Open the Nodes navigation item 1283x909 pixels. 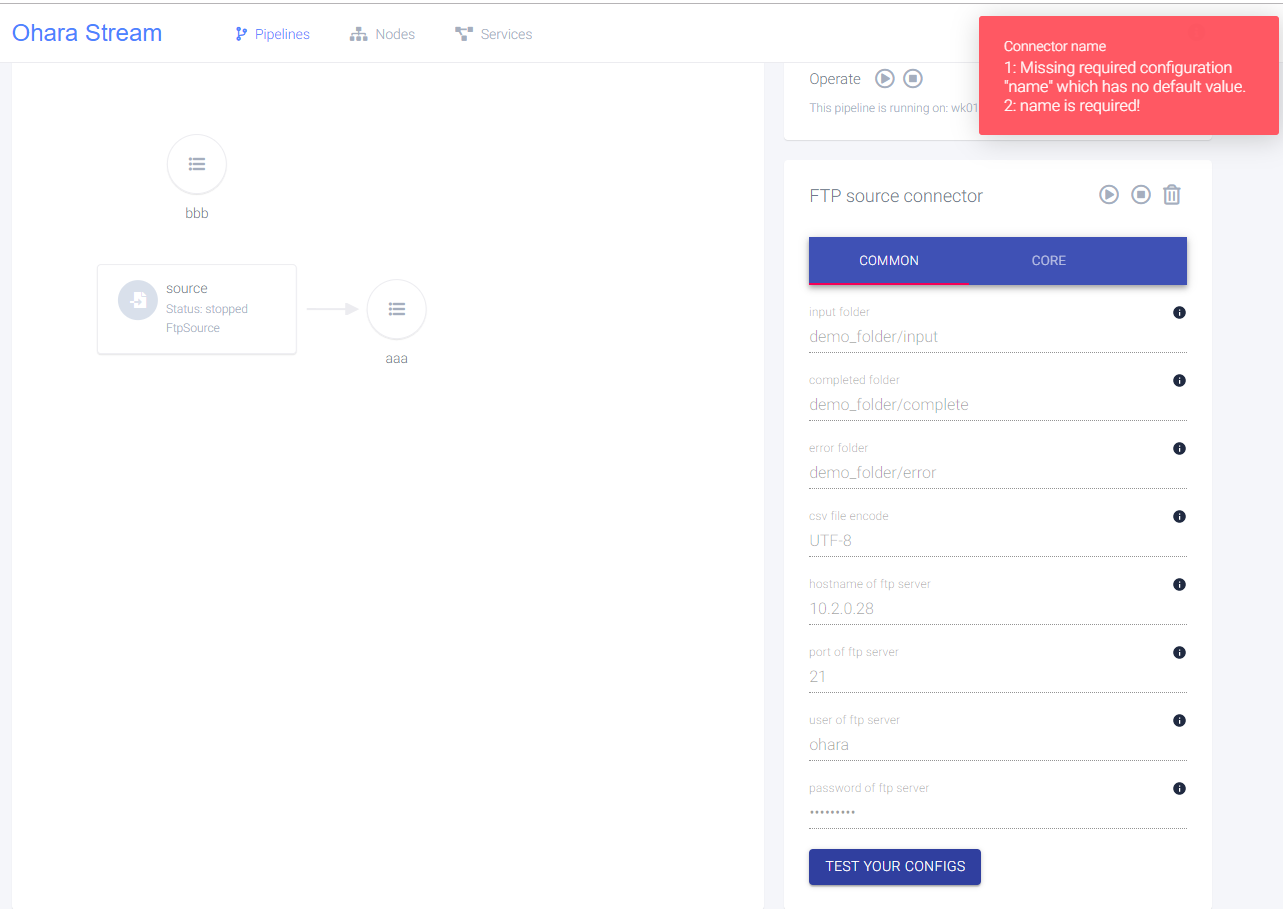coord(382,34)
